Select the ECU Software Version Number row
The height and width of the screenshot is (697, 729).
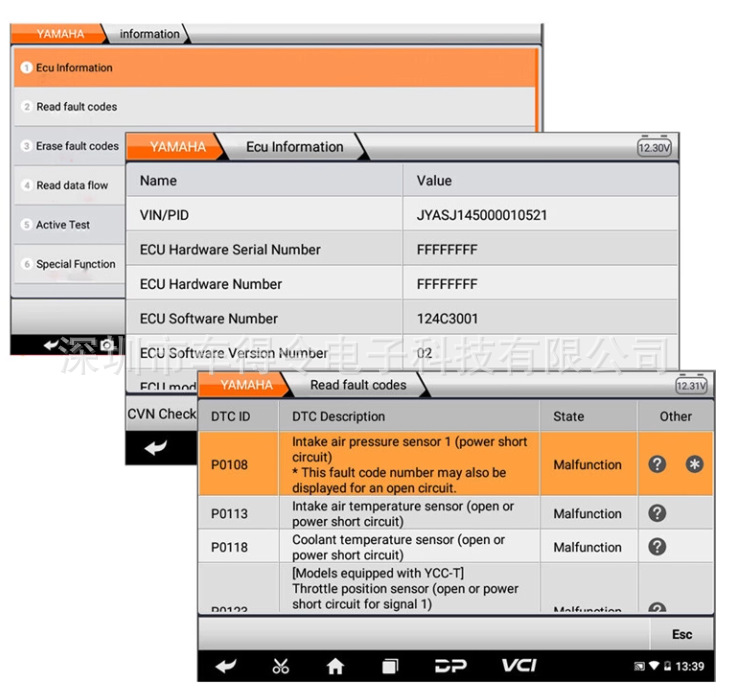point(402,352)
